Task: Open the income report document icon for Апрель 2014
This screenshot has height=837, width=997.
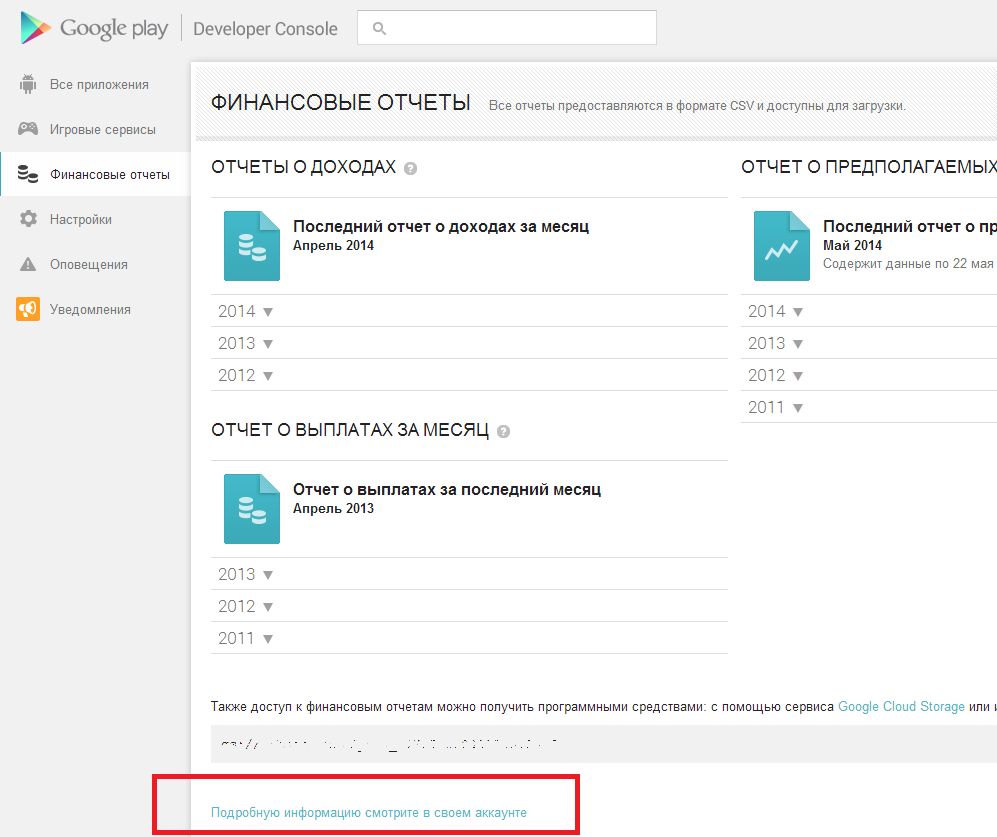Action: 251,245
